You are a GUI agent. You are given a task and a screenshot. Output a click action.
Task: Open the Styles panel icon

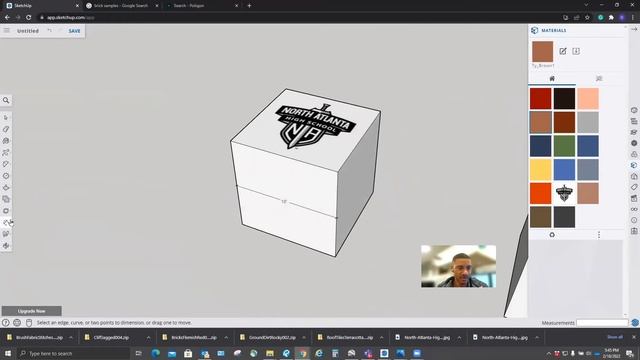(634, 176)
